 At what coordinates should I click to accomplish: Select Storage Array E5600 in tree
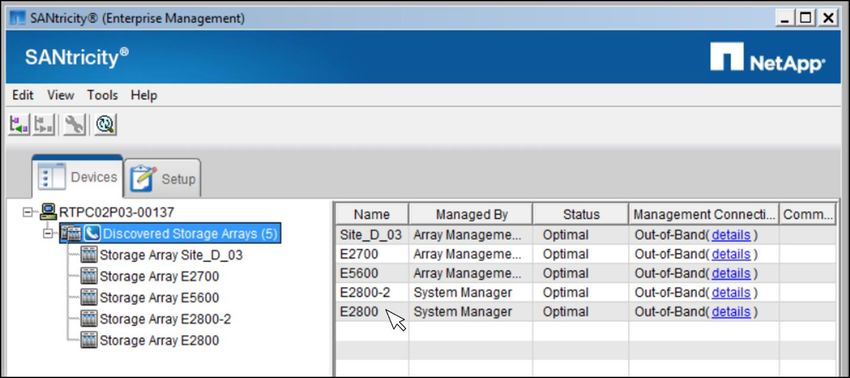pyautogui.click(x=159, y=297)
